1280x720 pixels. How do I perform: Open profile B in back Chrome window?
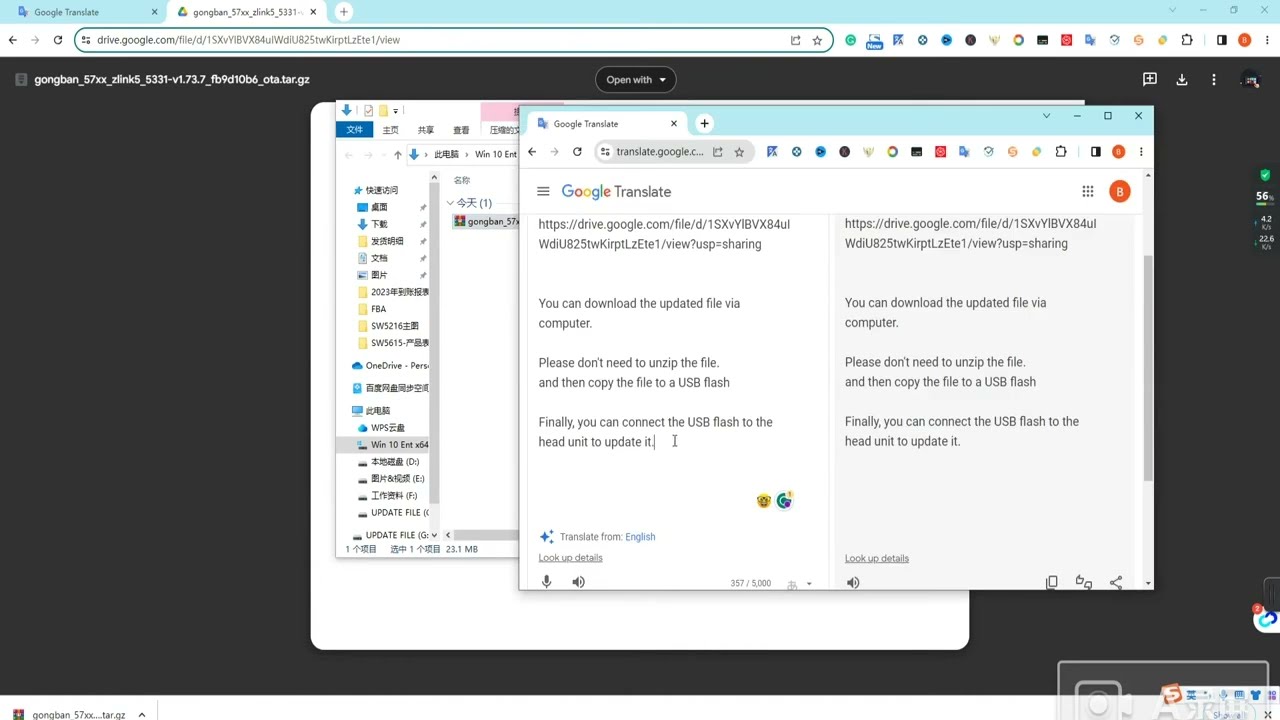1245,40
